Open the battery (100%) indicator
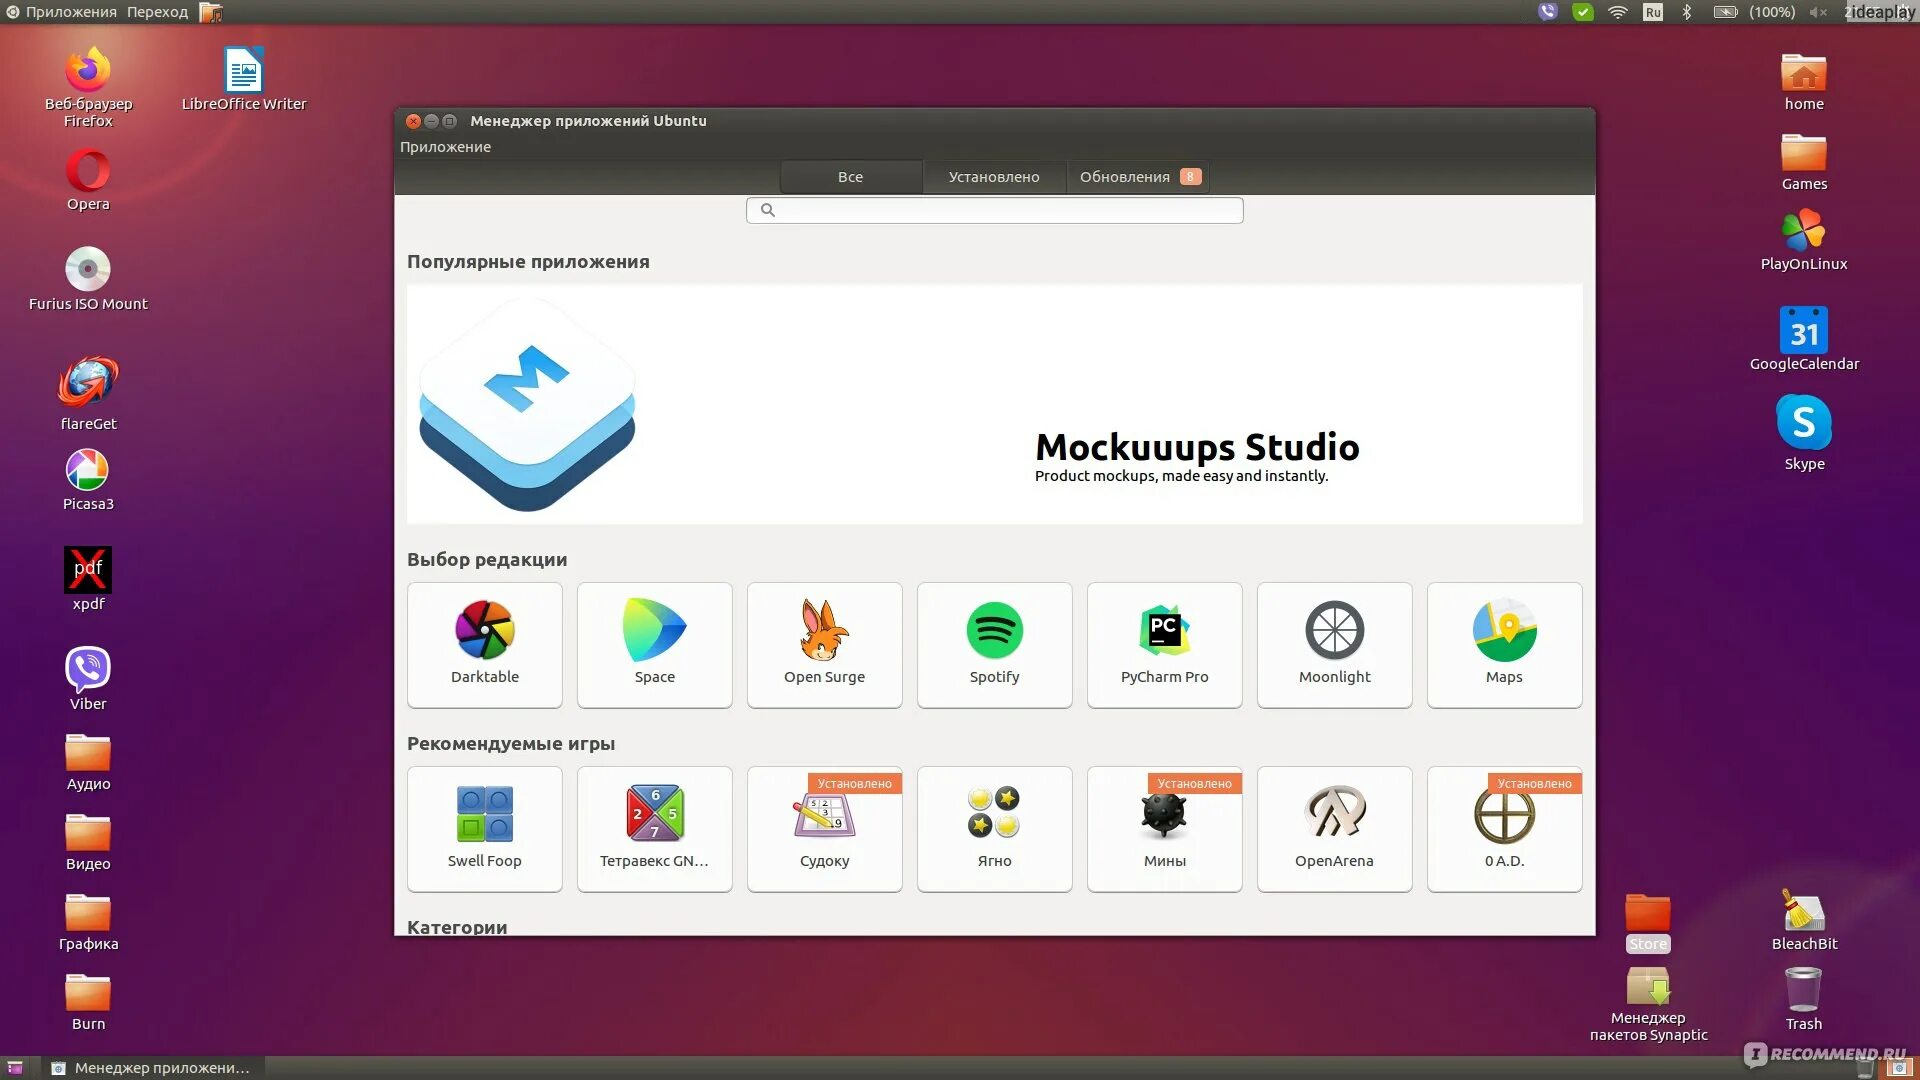 tap(1754, 12)
